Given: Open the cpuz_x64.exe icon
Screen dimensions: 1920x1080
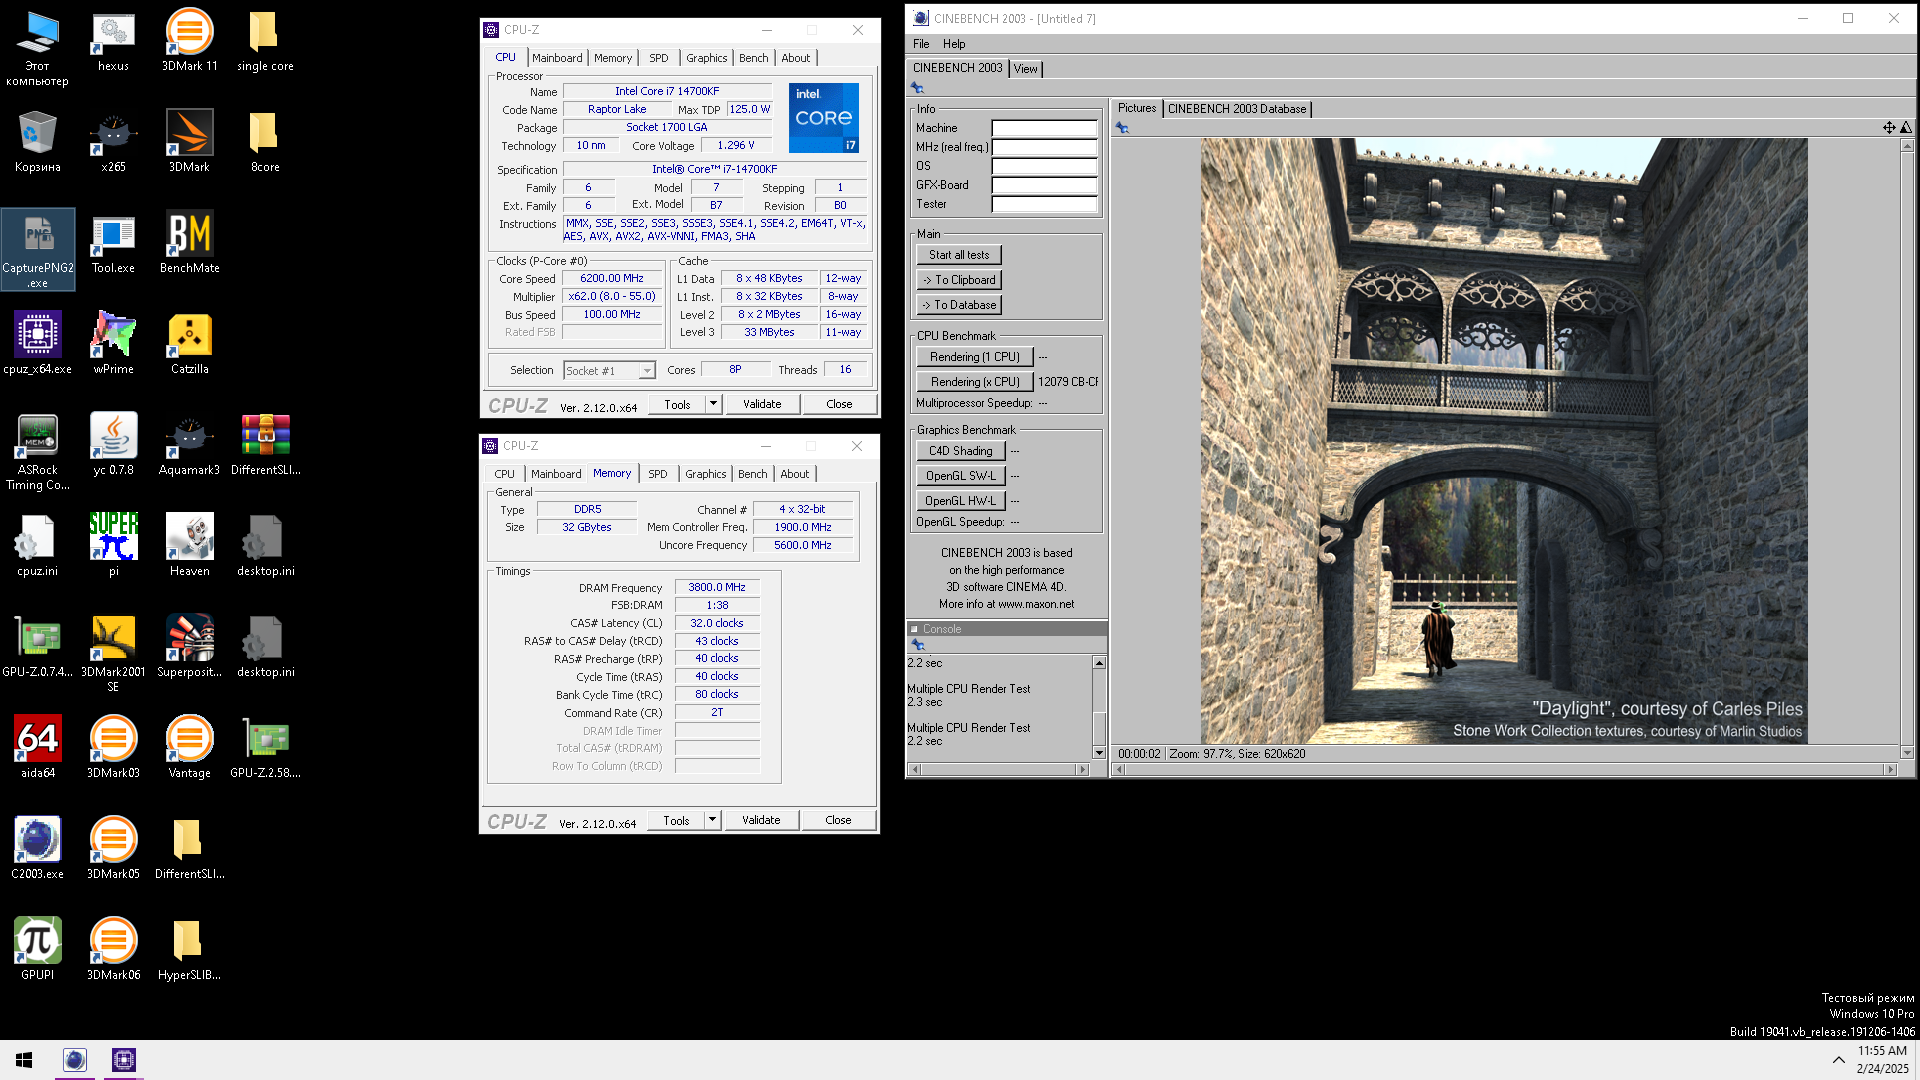Looking at the screenshot, I should pos(37,344).
